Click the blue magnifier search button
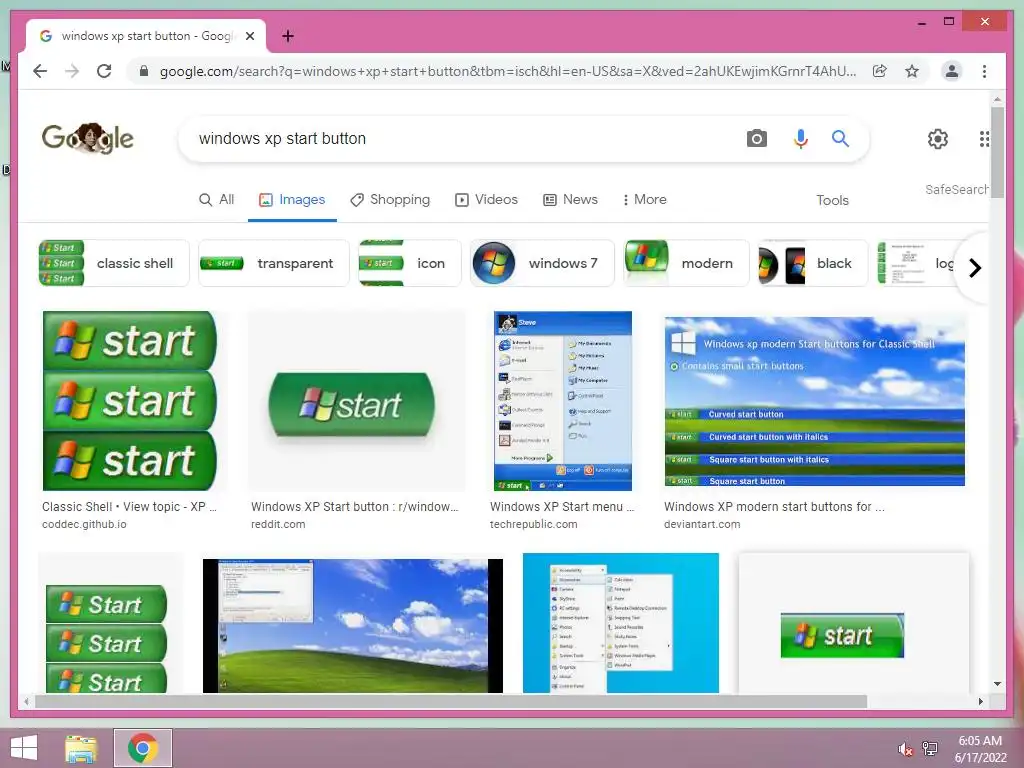This screenshot has height=768, width=1024. pos(840,138)
